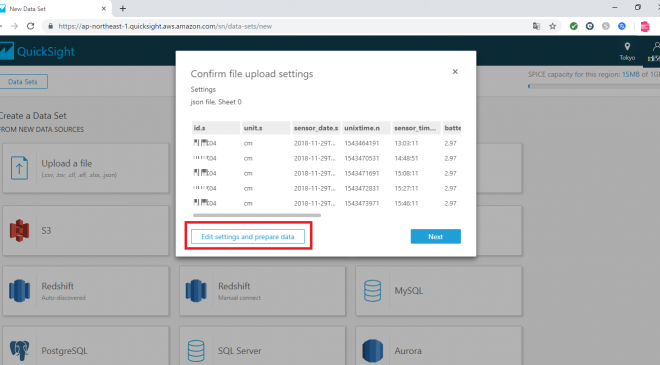Bookmark page with star icon
Viewport: 660px width, 365px height.
tap(553, 26)
